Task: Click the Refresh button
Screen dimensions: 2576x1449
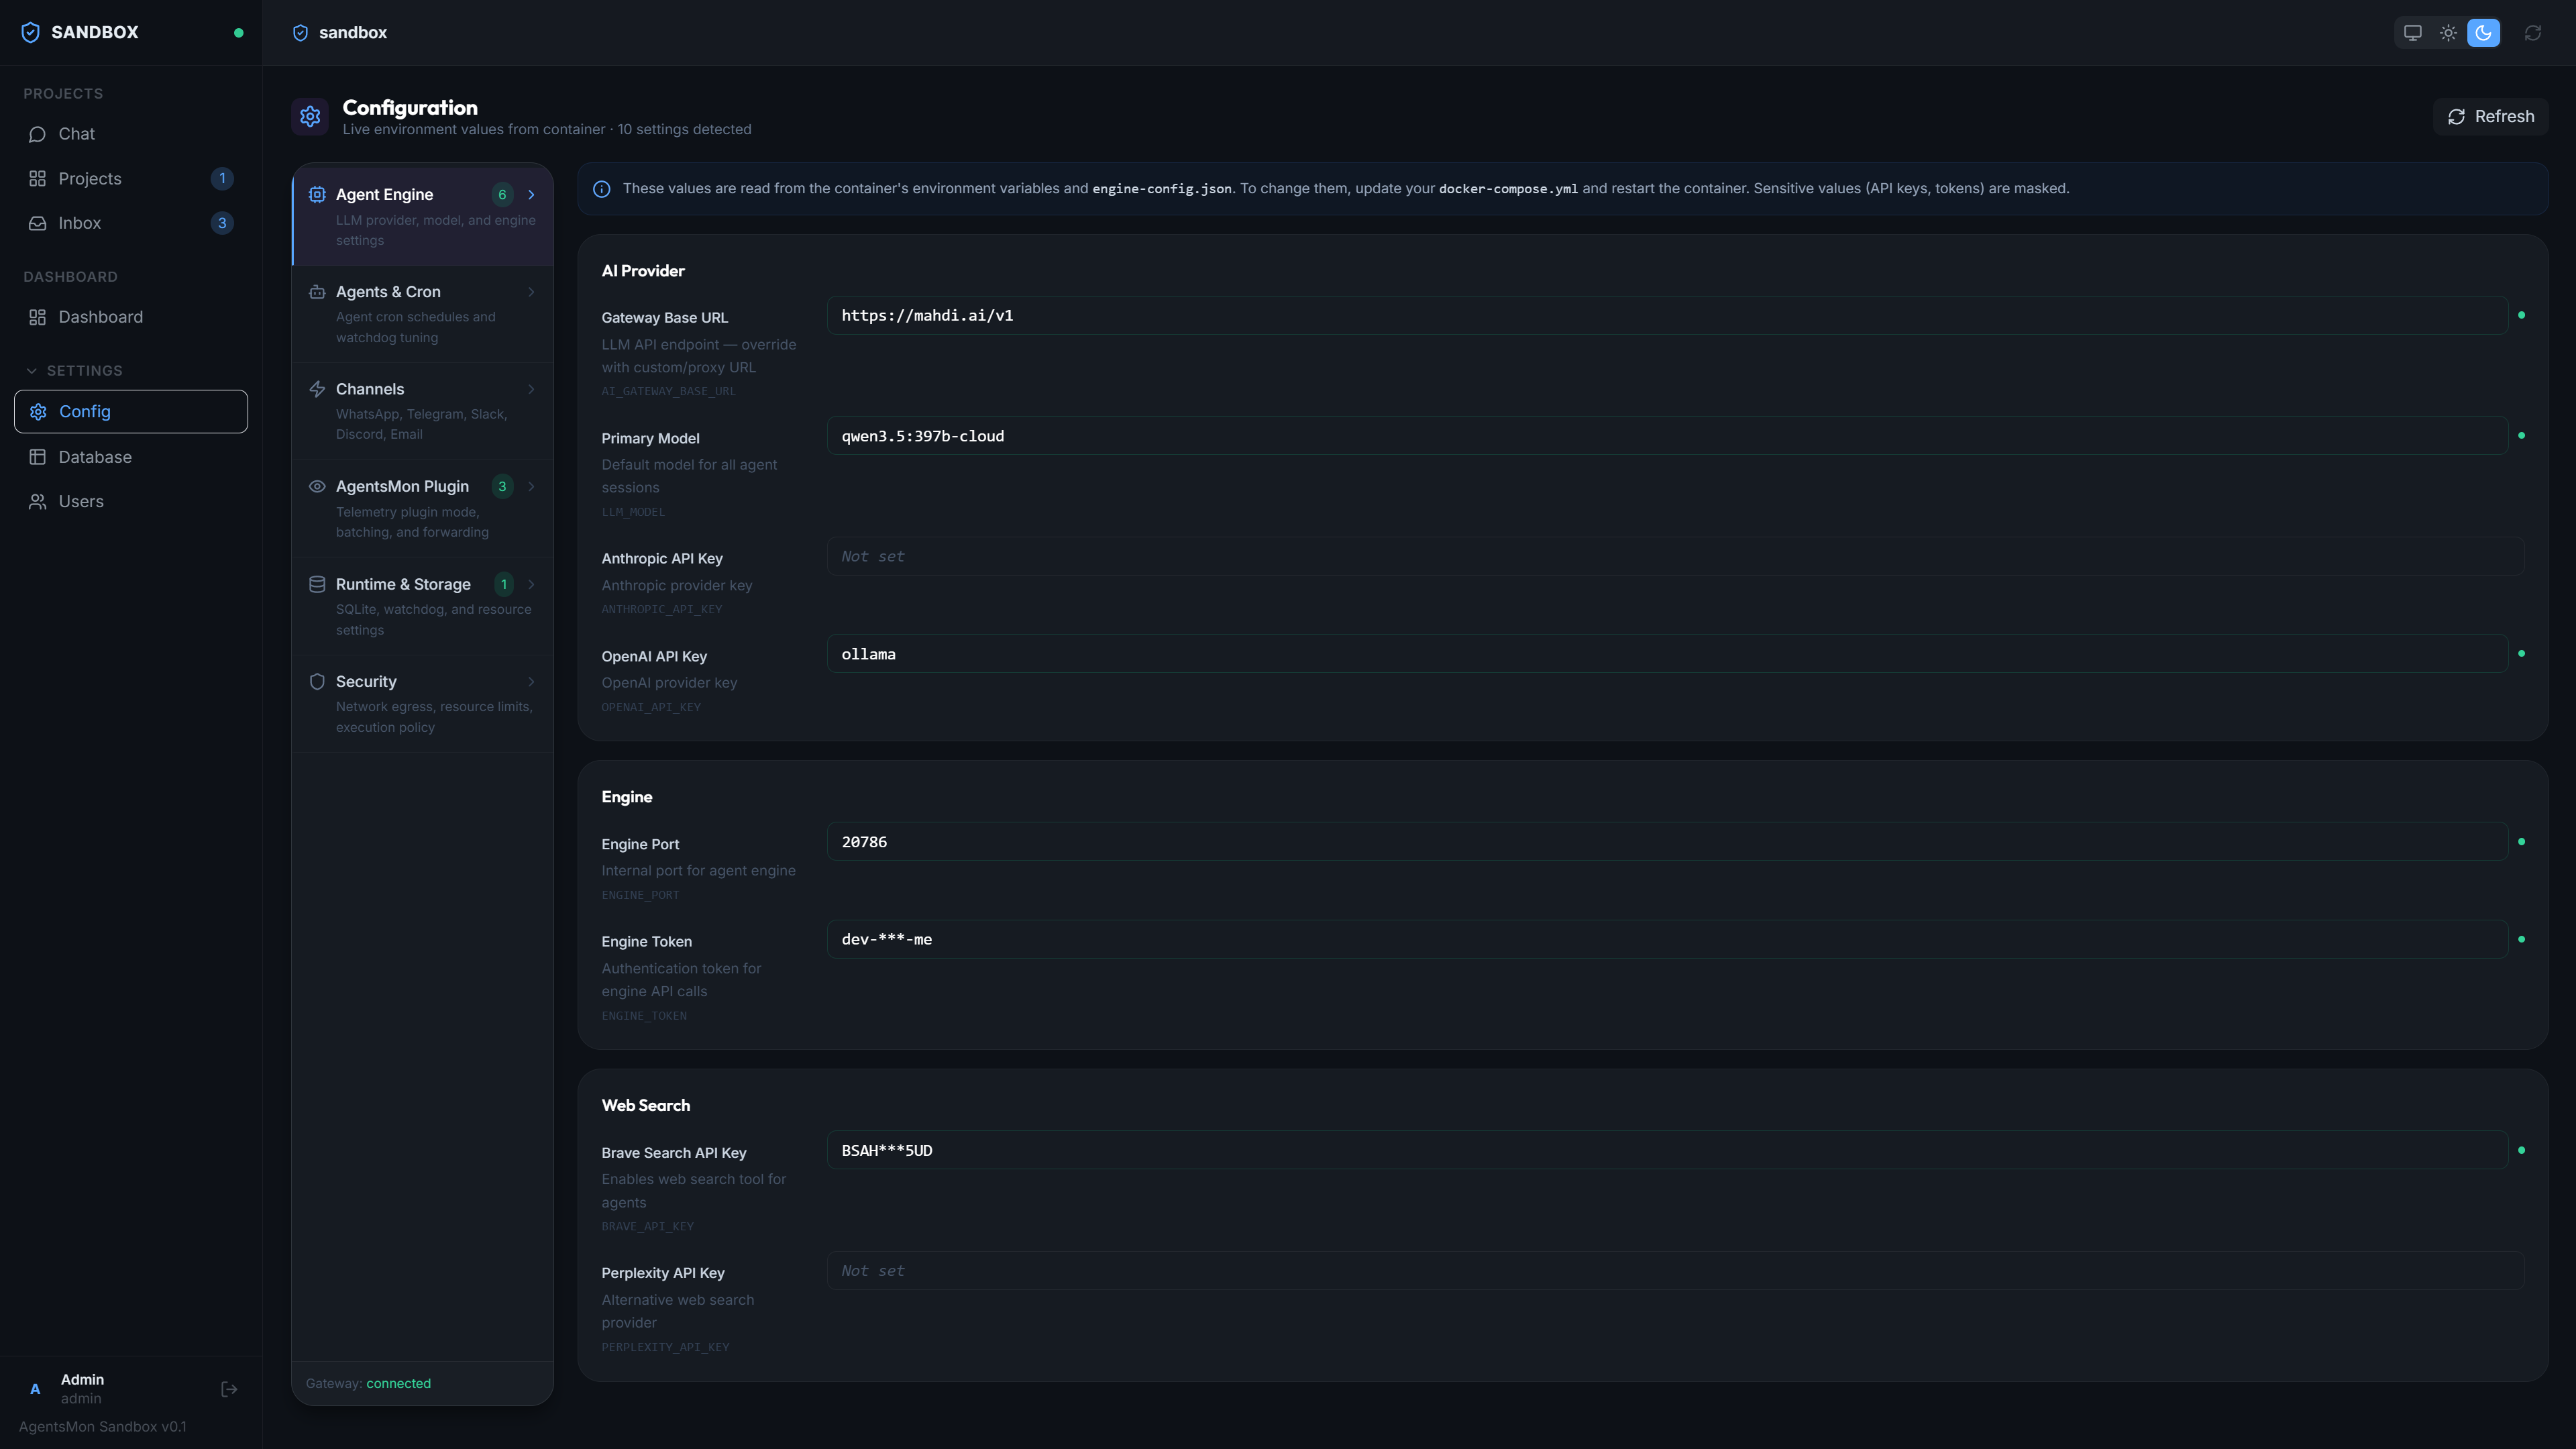Action: point(2490,116)
